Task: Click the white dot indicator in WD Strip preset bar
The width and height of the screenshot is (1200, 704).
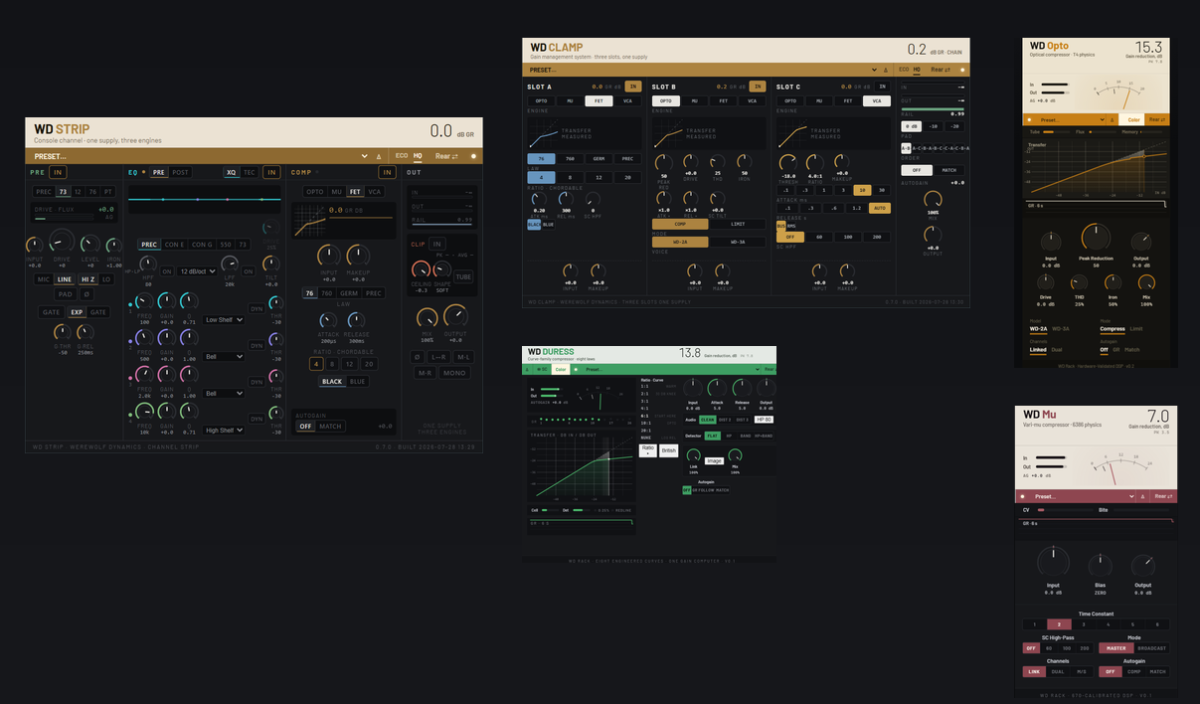Action: (473, 156)
